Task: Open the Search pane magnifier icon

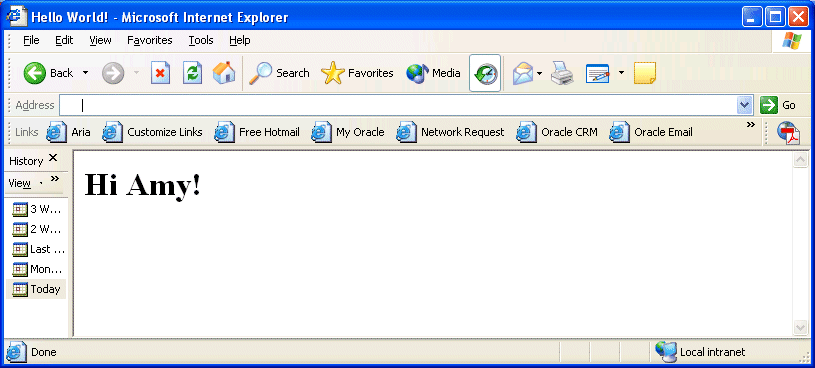Action: (260, 73)
